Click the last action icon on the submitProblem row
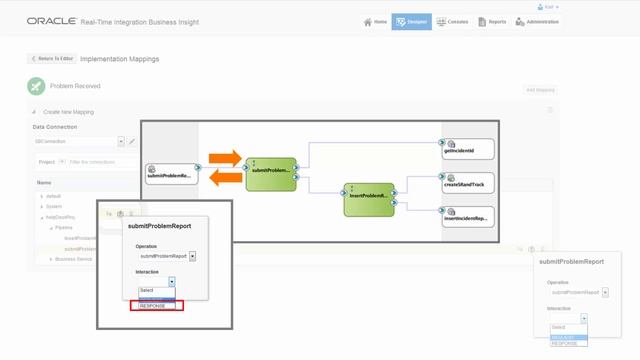Image resolution: width=640 pixels, height=360 pixels. tap(542, 249)
